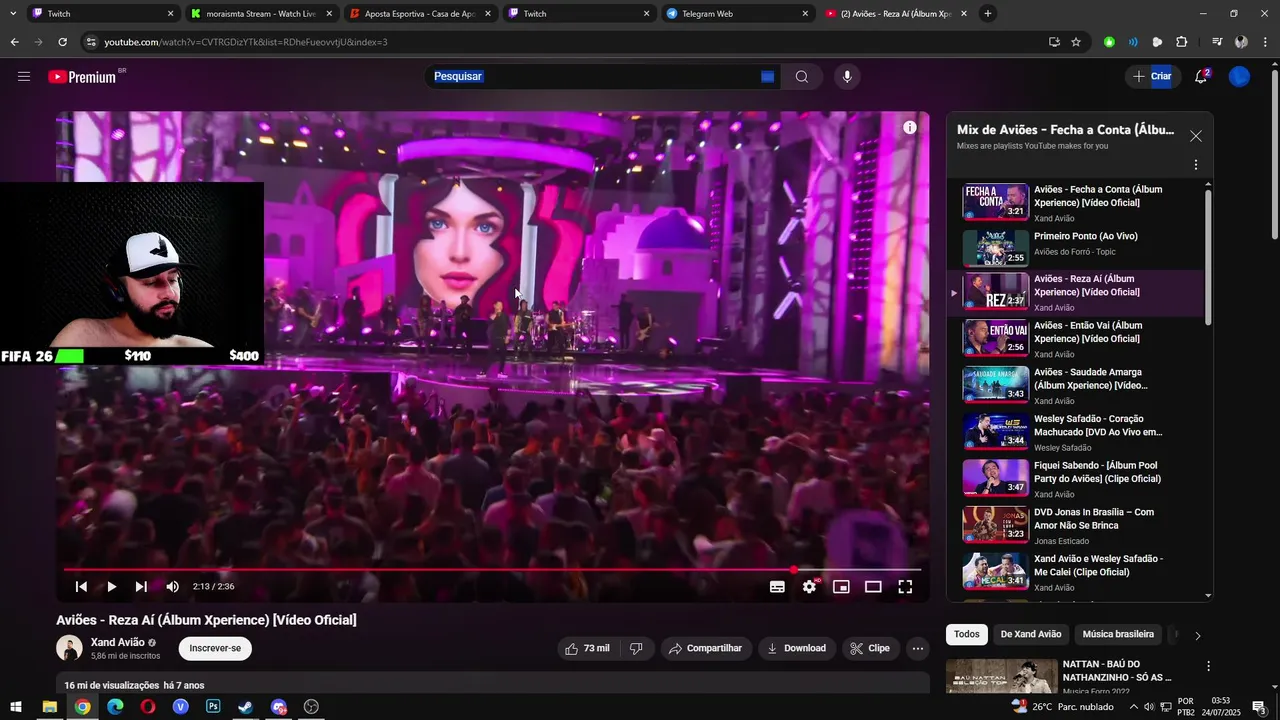1280x720 pixels.
Task: Go back in browser history
Action: click(14, 42)
